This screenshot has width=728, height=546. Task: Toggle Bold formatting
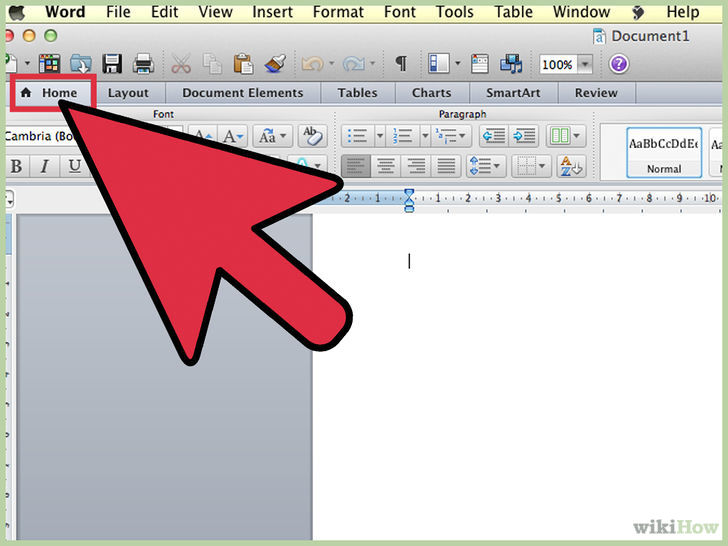(17, 166)
